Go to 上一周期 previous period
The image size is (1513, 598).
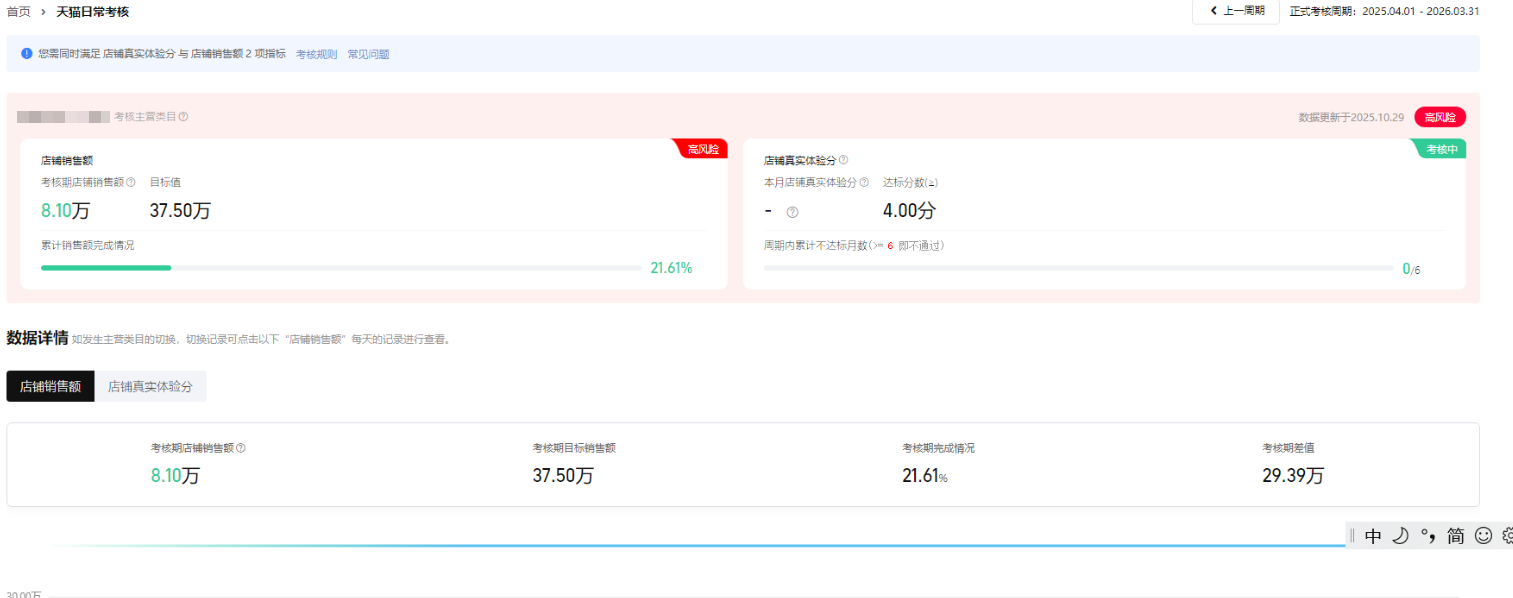(1236, 11)
